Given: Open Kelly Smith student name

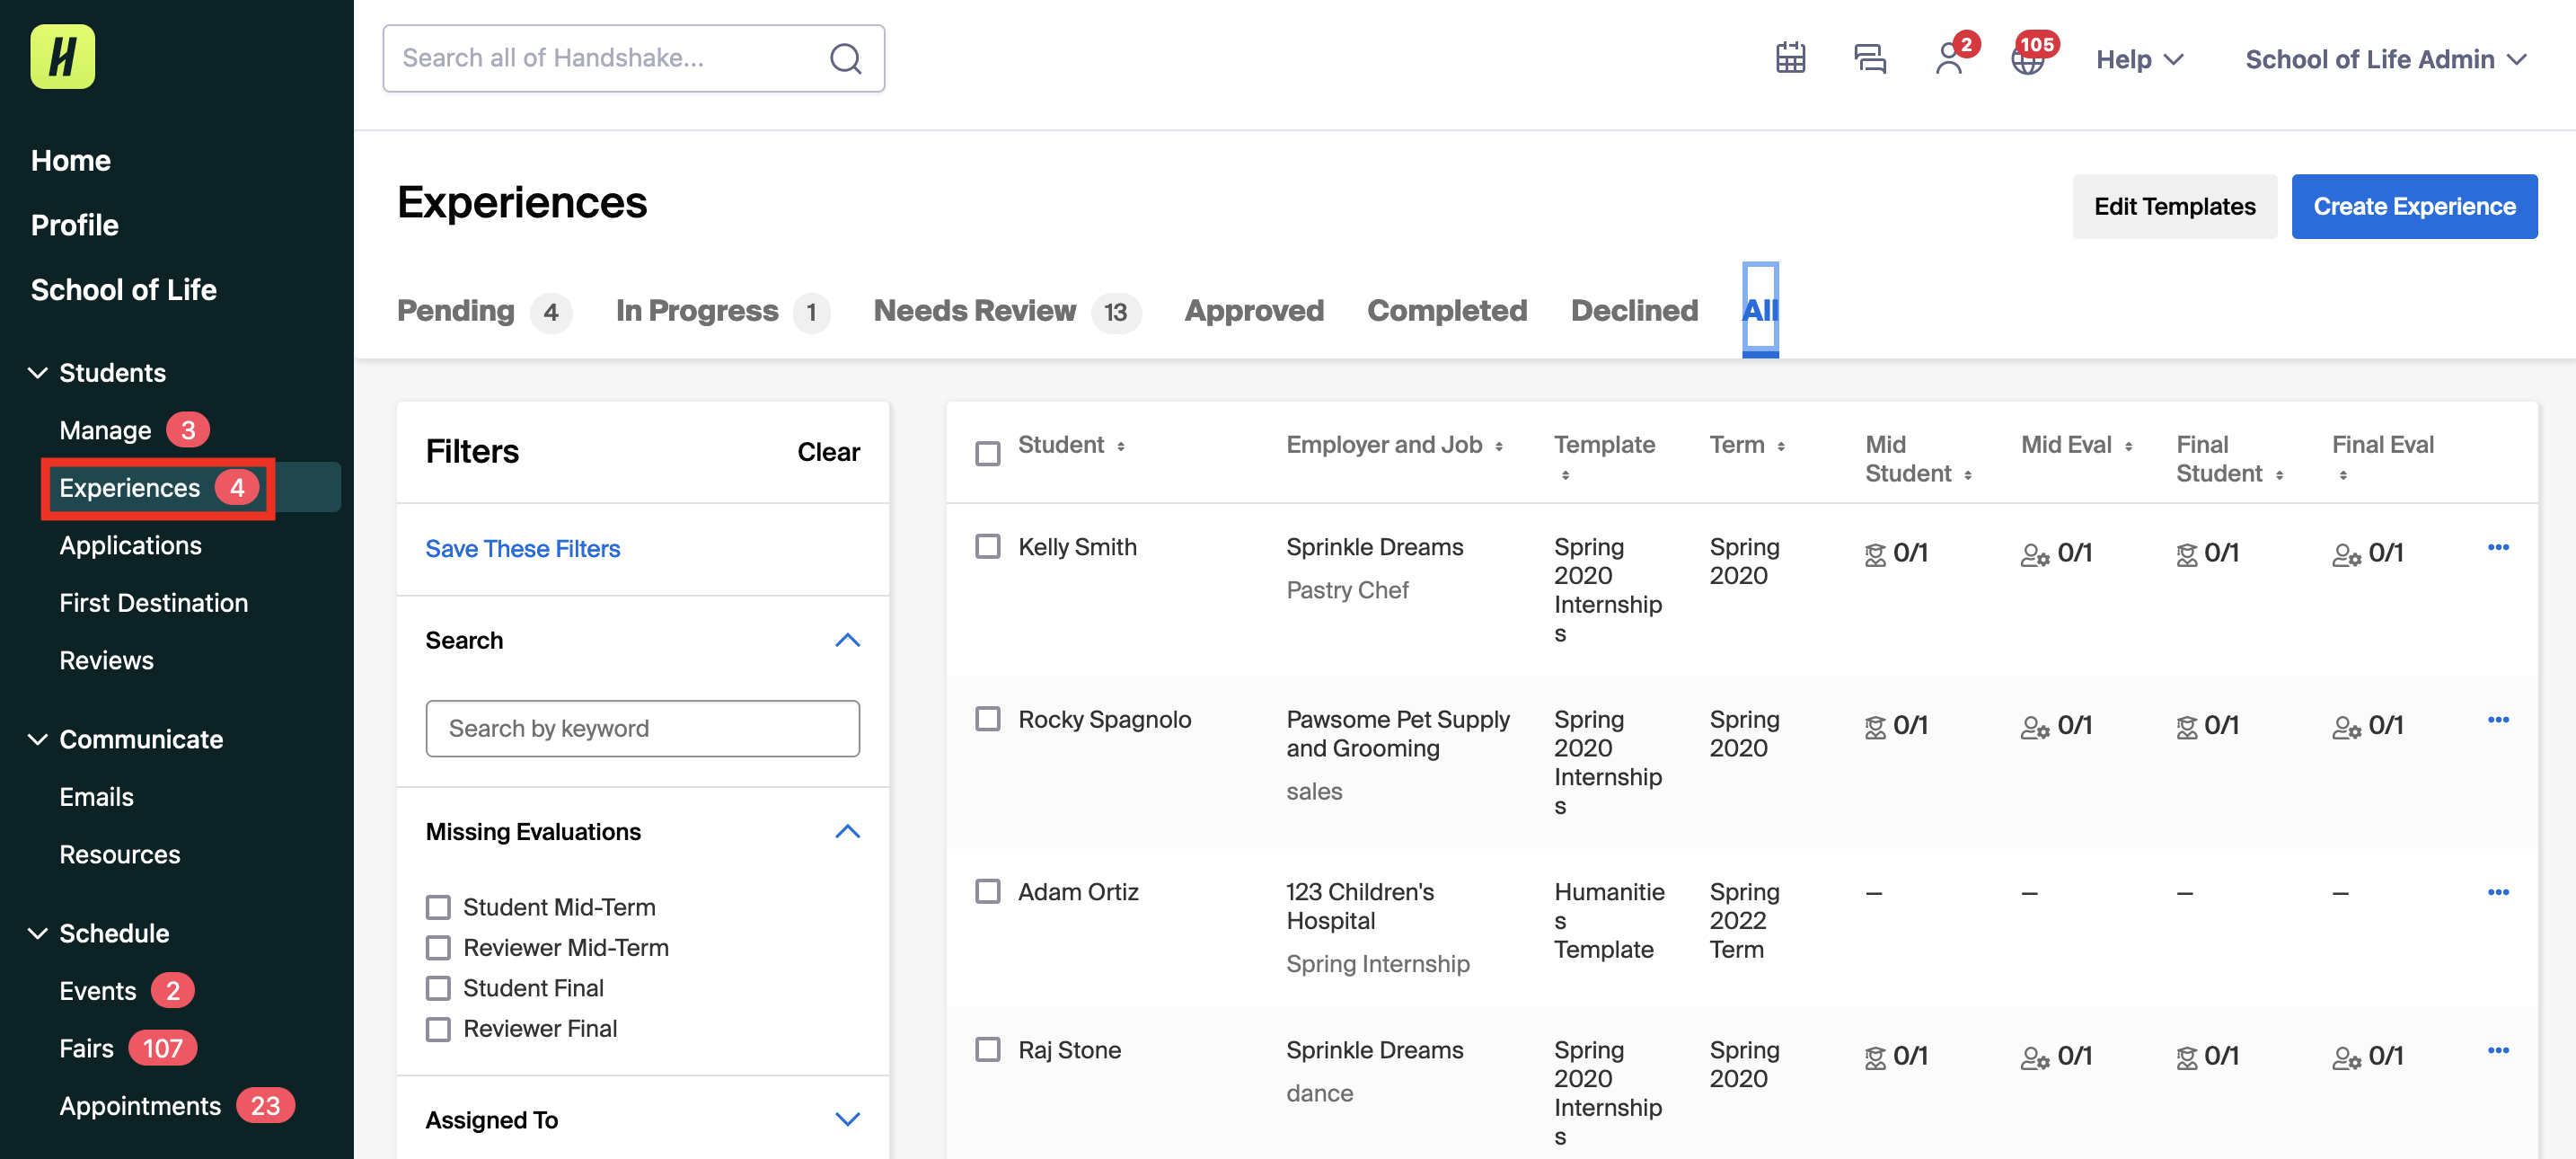Looking at the screenshot, I should [1077, 547].
